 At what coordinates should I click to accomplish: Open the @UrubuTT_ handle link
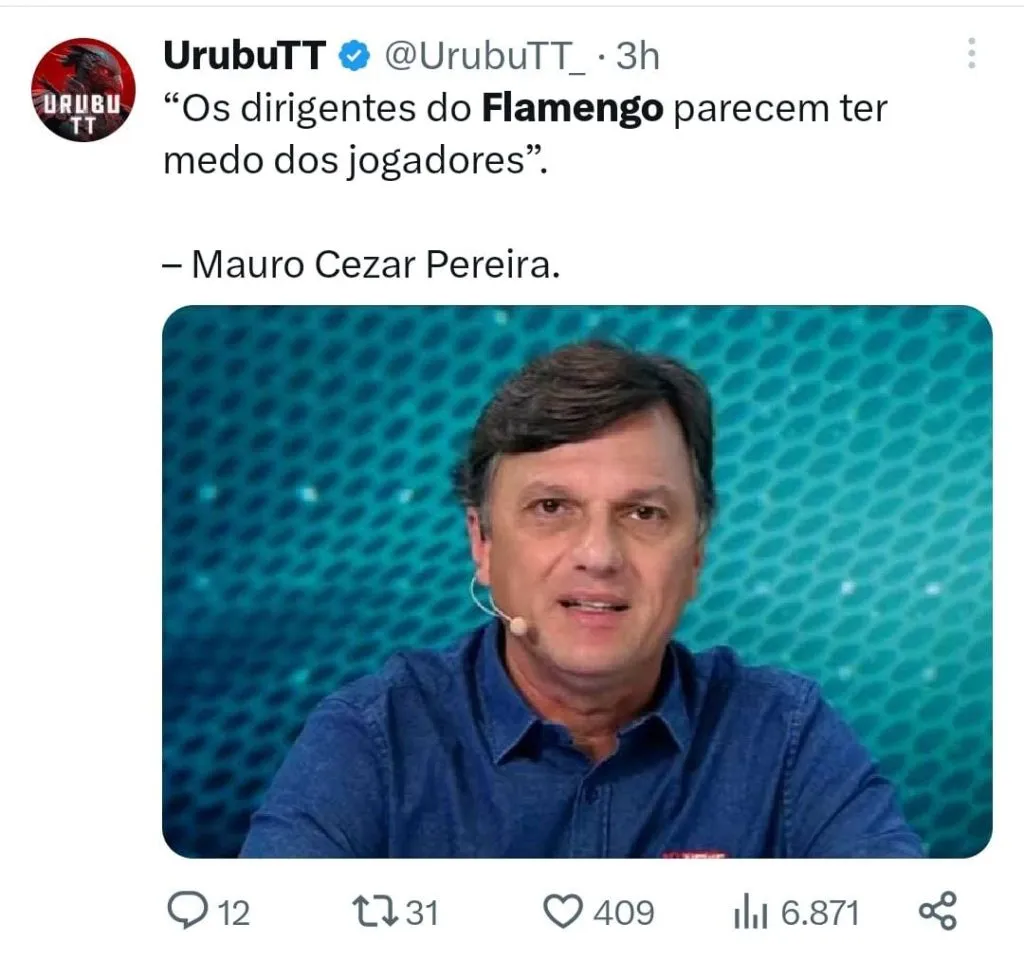pyautogui.click(x=485, y=57)
